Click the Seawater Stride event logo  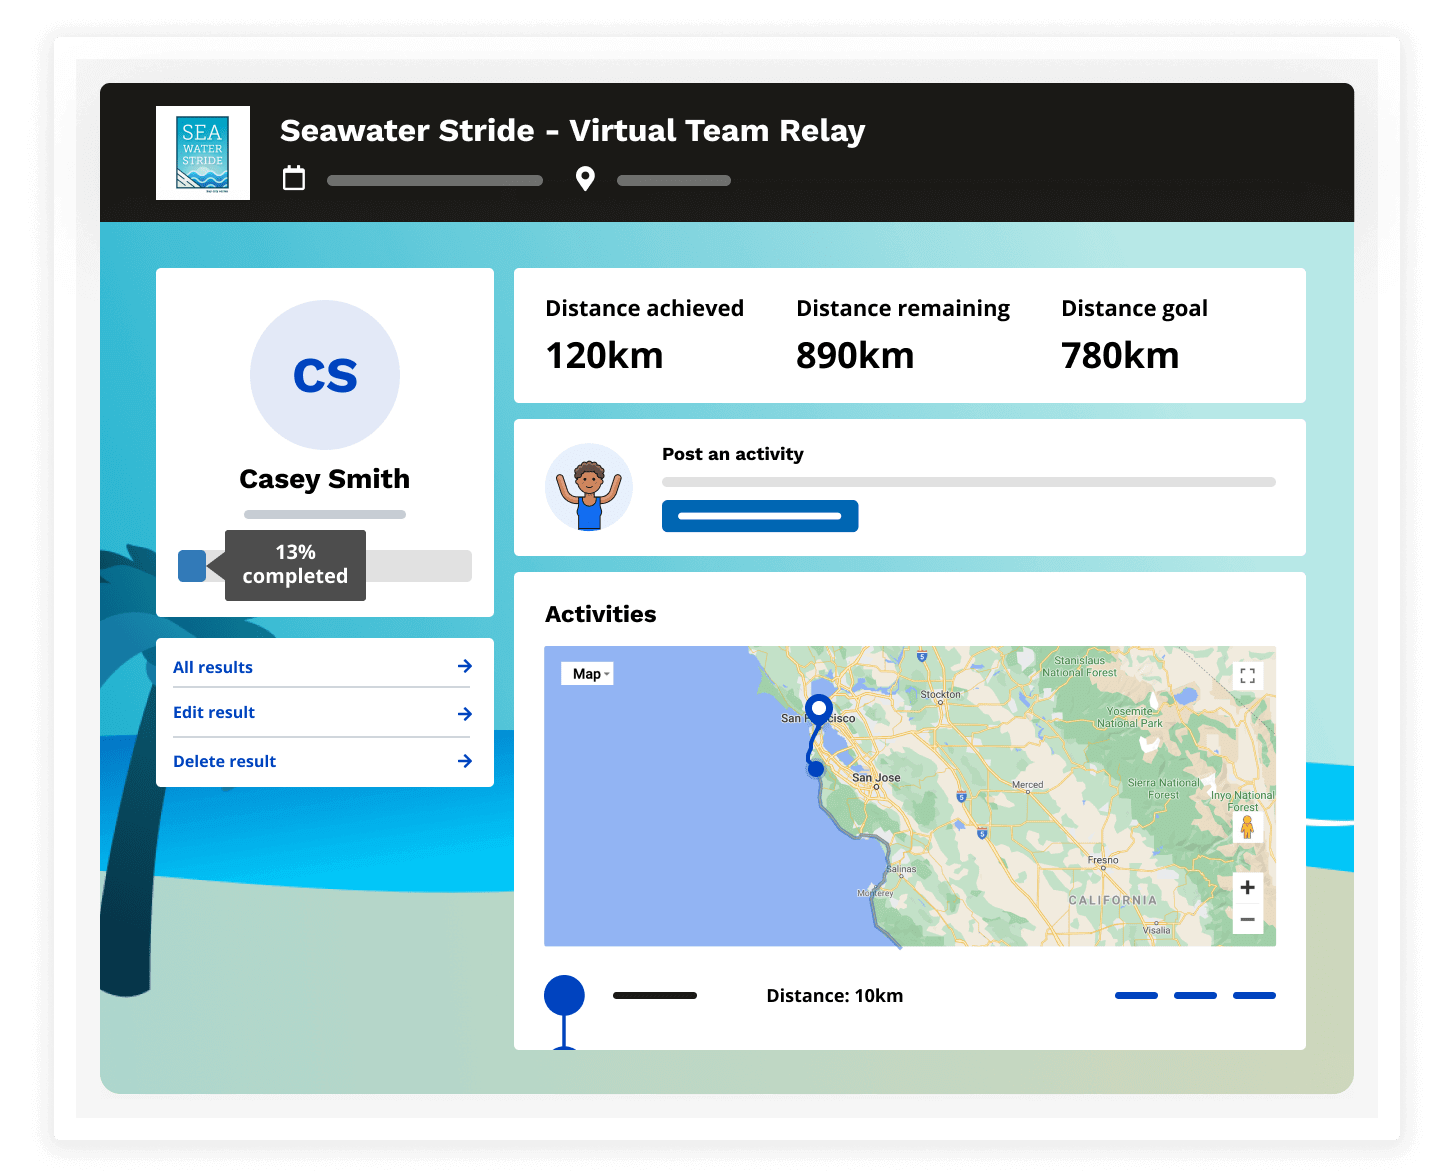tap(203, 153)
